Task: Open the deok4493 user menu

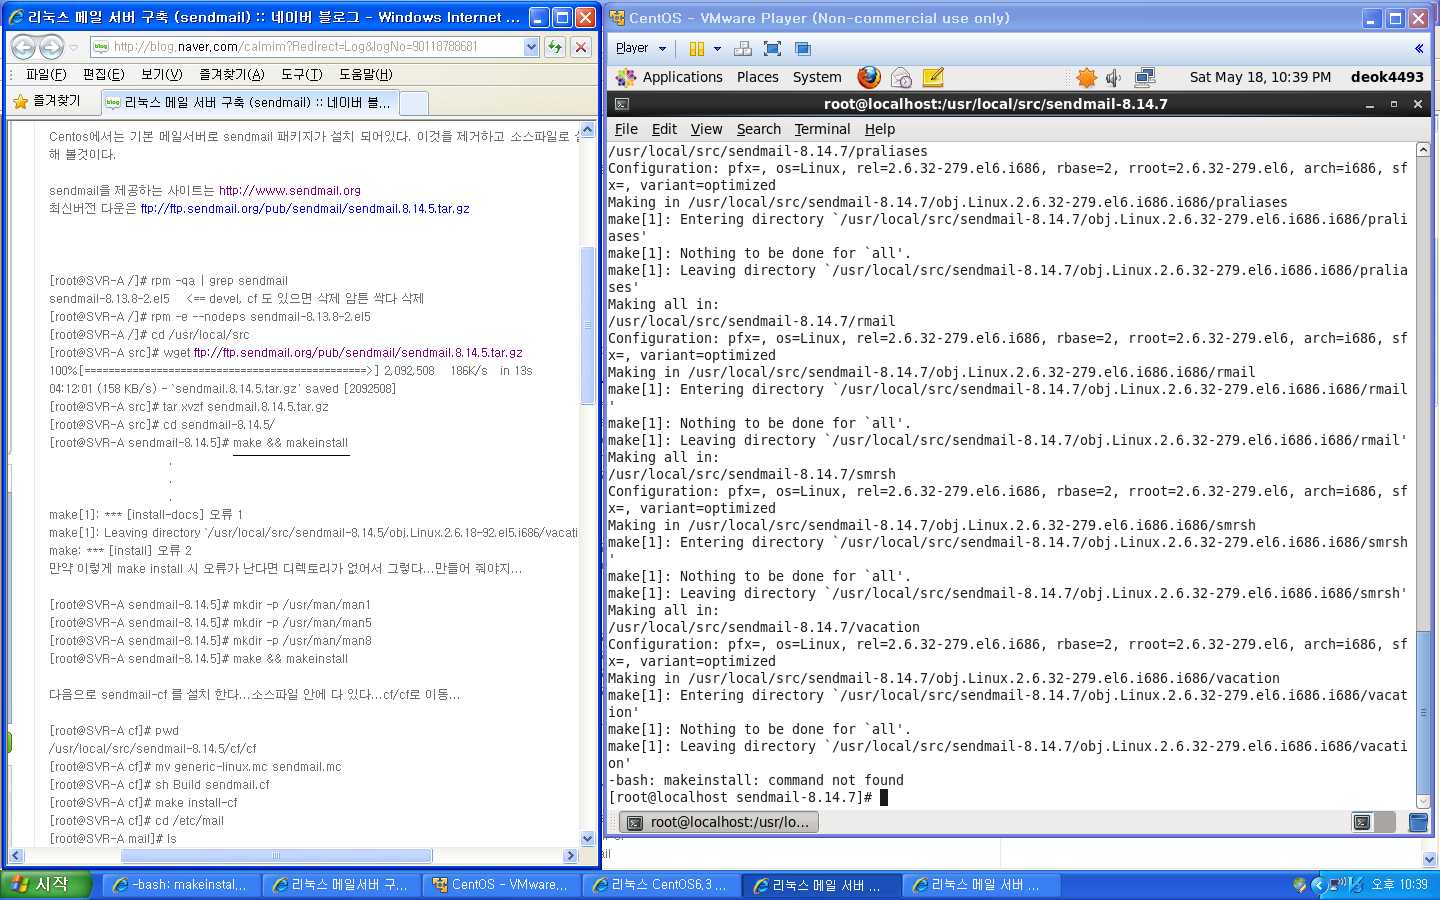Action: [1387, 77]
